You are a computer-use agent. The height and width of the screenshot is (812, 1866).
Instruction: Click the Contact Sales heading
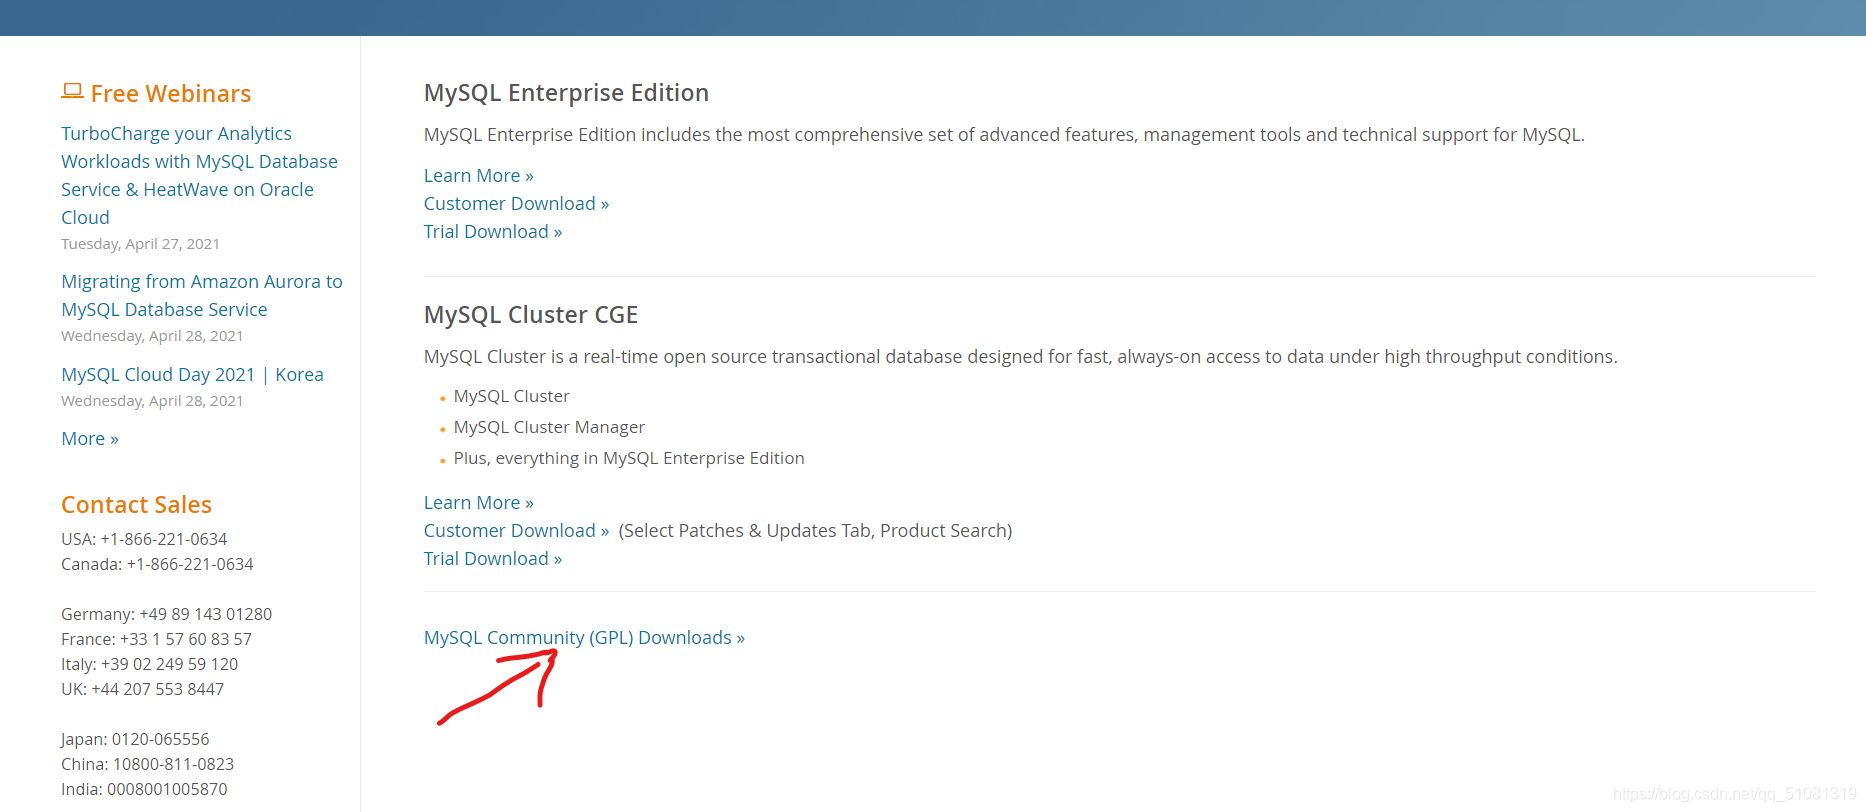click(136, 504)
